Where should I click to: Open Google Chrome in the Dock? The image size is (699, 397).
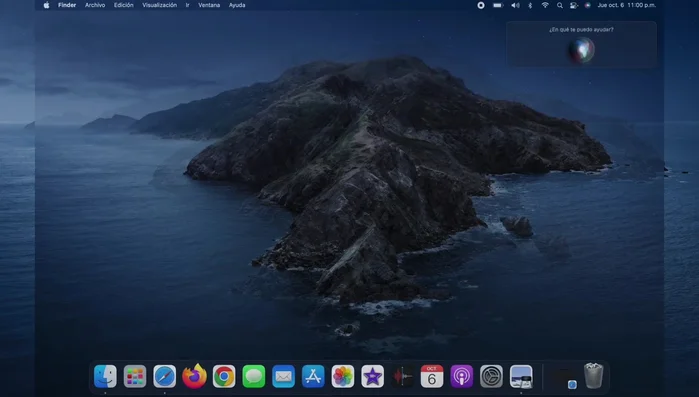(224, 377)
